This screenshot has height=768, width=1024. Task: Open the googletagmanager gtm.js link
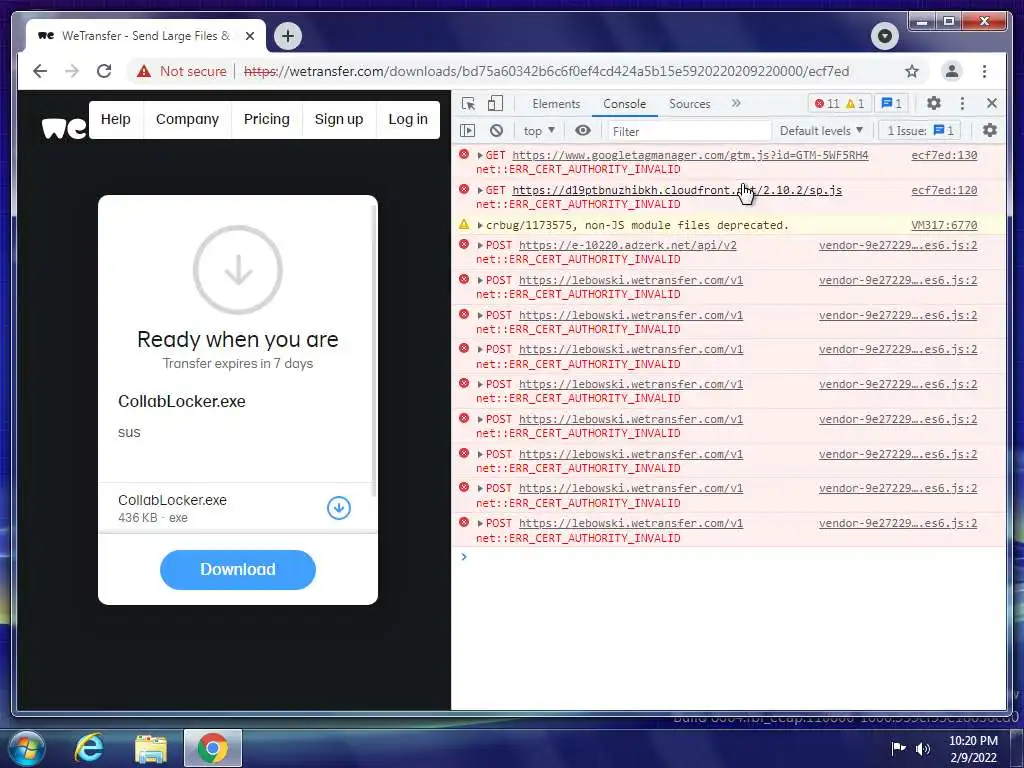[x=690, y=155]
